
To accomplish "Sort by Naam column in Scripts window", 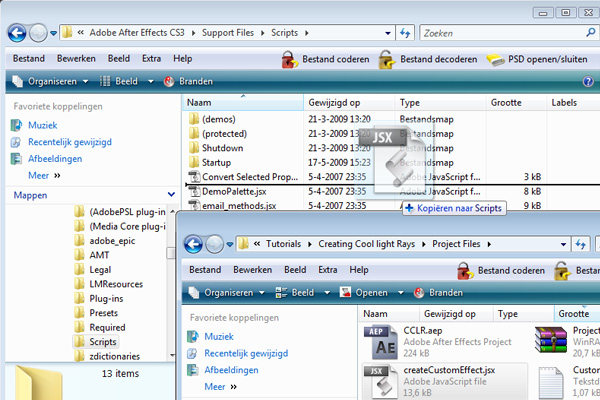I will click(243, 103).
